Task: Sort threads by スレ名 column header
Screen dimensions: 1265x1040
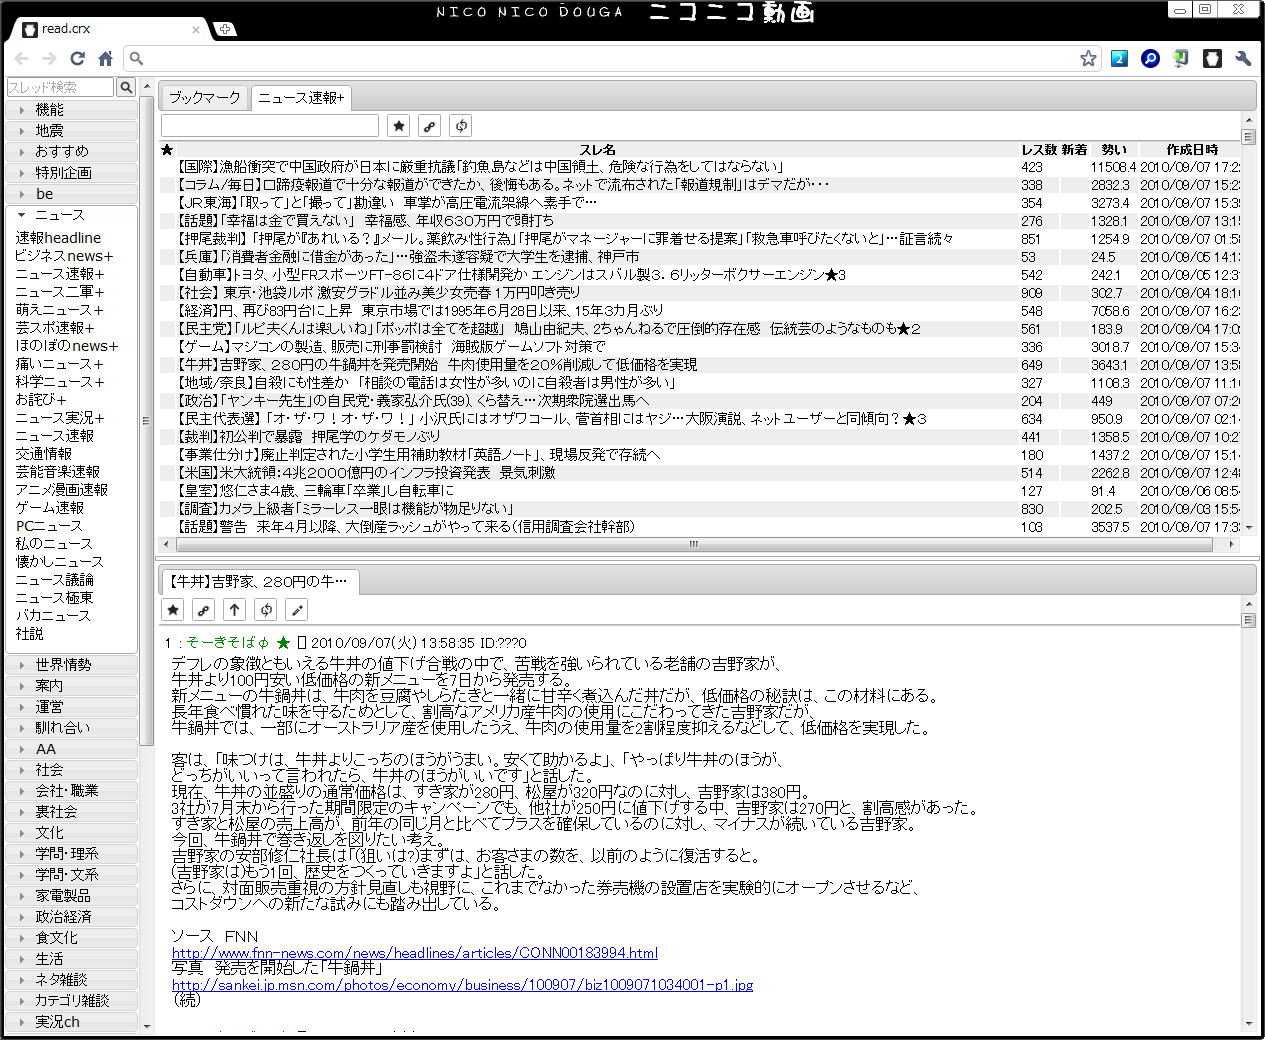Action: coord(597,150)
